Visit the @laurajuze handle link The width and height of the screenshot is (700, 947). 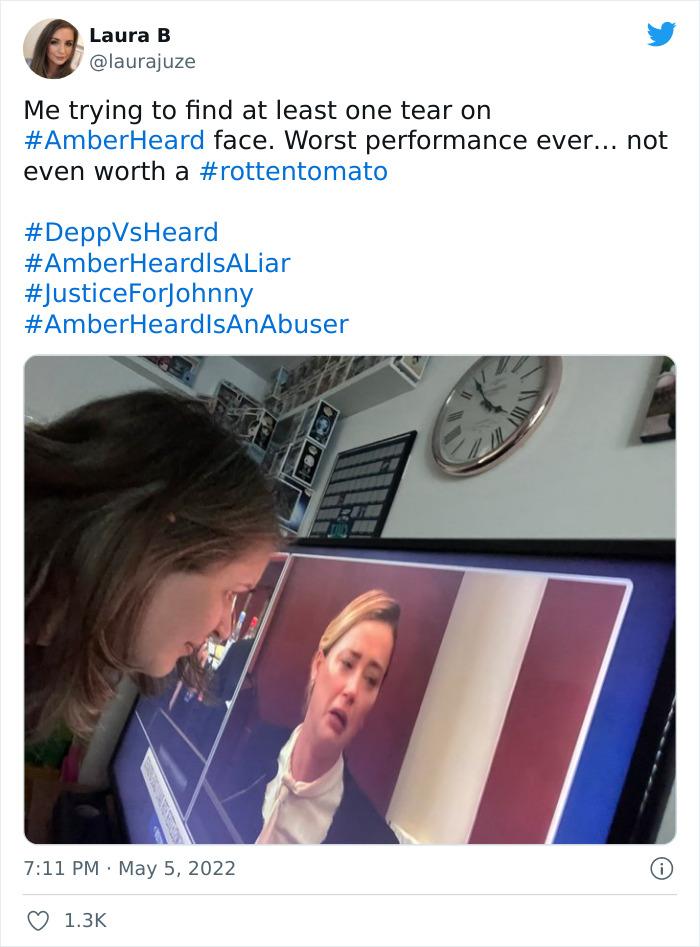(x=143, y=62)
